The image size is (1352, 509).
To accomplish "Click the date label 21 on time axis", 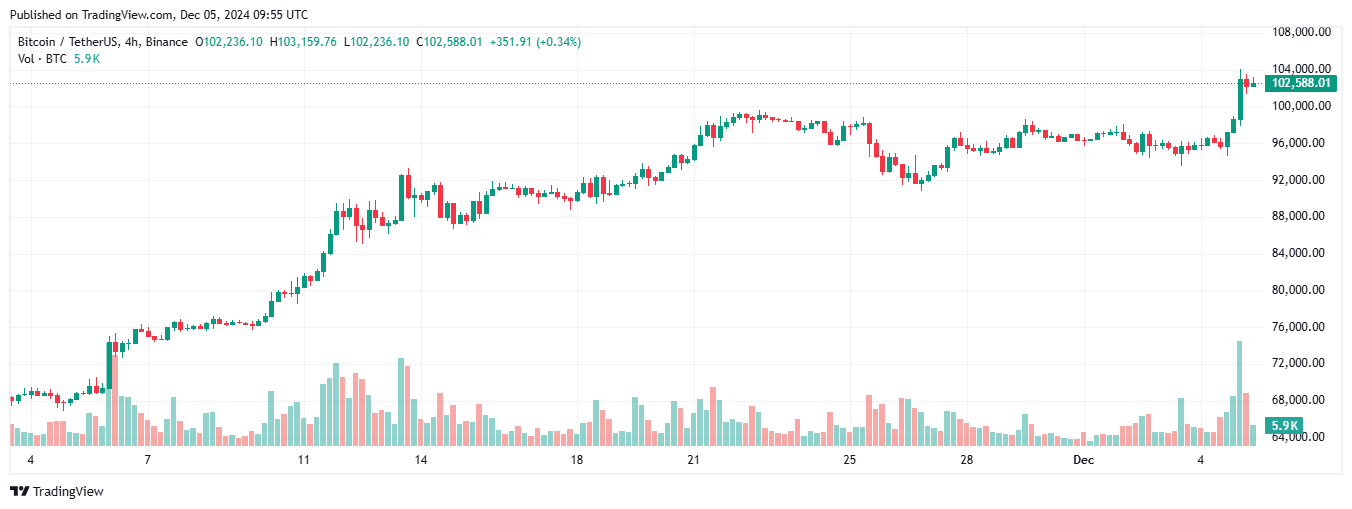I will [693, 460].
